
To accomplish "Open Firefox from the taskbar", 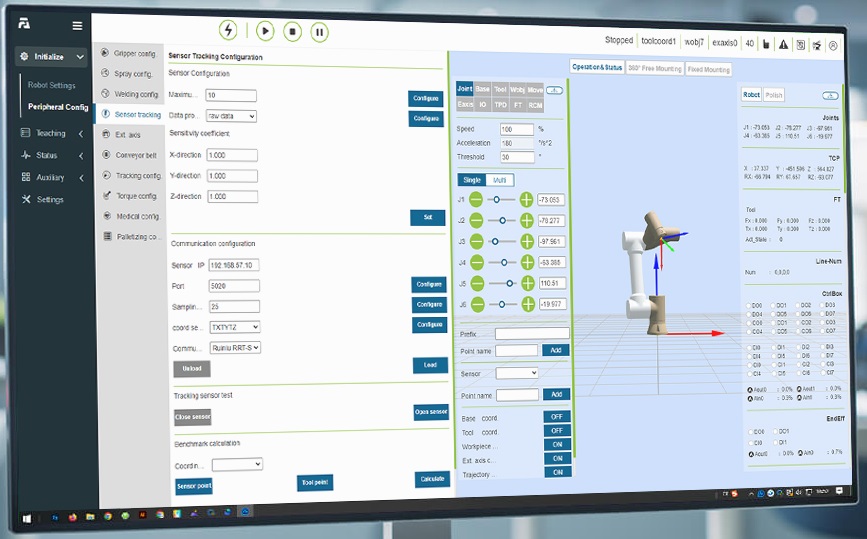I will click(x=72, y=517).
